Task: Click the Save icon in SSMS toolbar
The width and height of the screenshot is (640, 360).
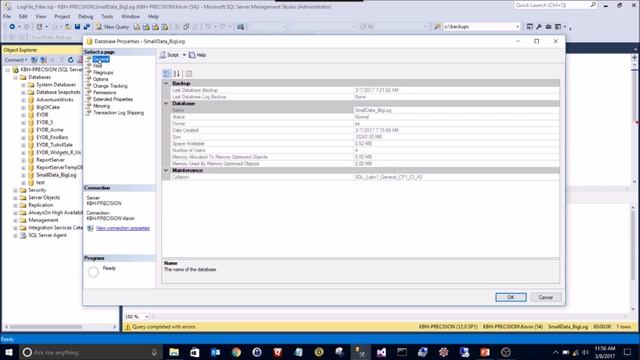Action: [x=77, y=27]
